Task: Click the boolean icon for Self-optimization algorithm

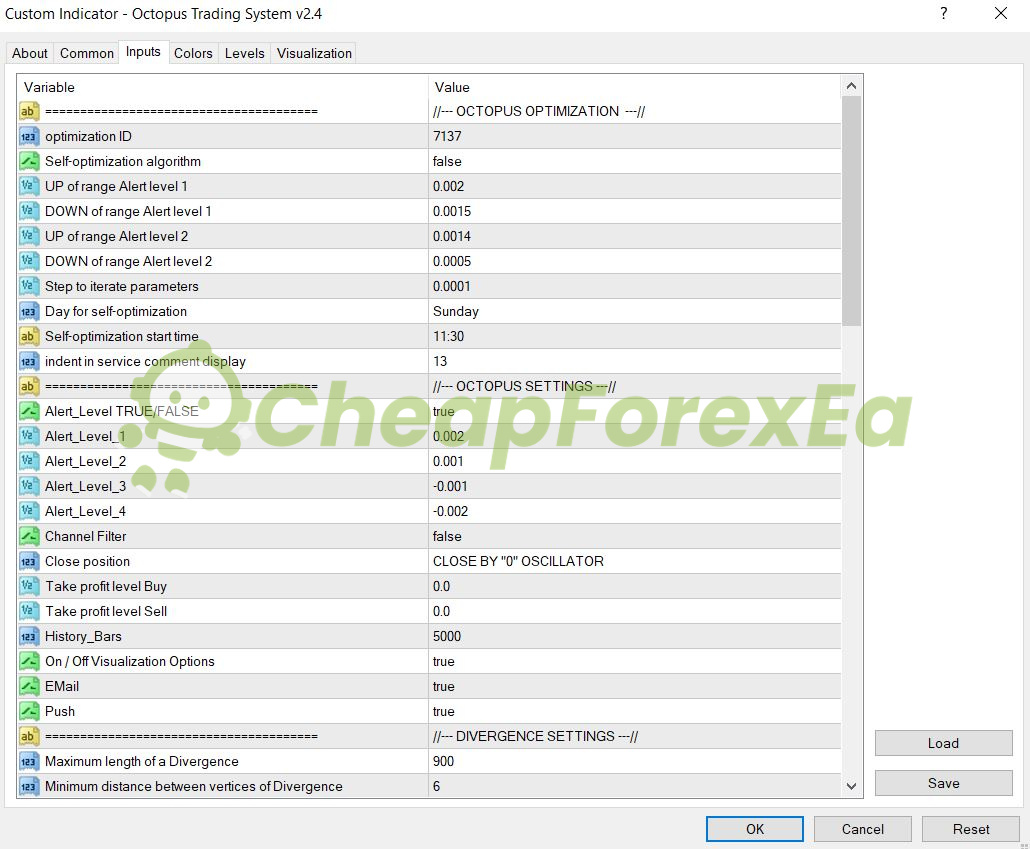Action: tap(29, 162)
